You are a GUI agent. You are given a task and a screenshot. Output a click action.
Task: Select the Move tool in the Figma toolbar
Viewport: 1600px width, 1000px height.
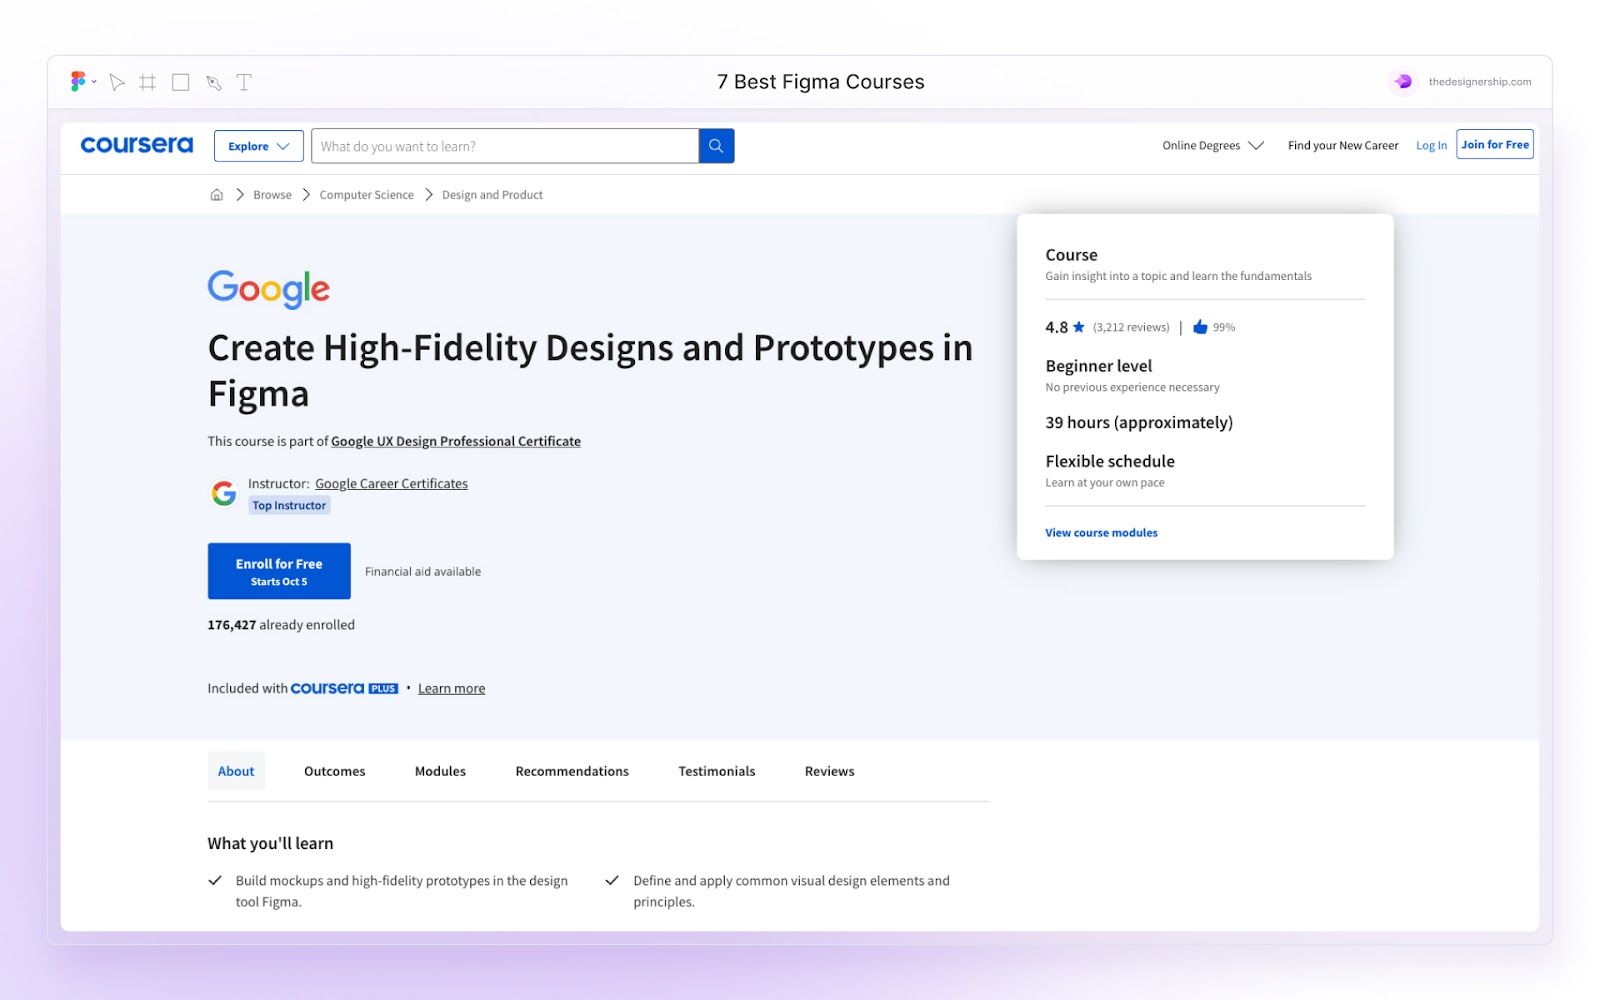pos(117,82)
